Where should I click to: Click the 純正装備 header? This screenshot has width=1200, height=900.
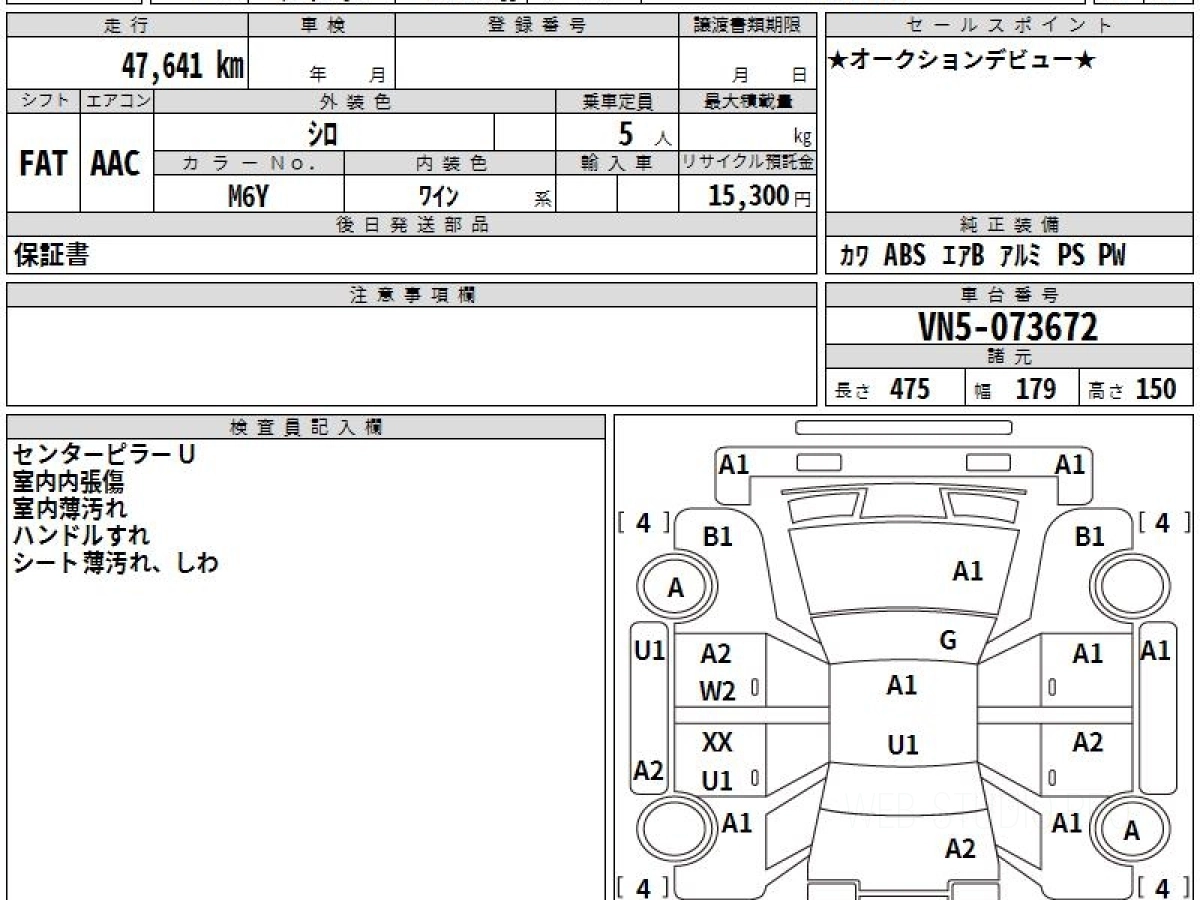(x=1010, y=225)
